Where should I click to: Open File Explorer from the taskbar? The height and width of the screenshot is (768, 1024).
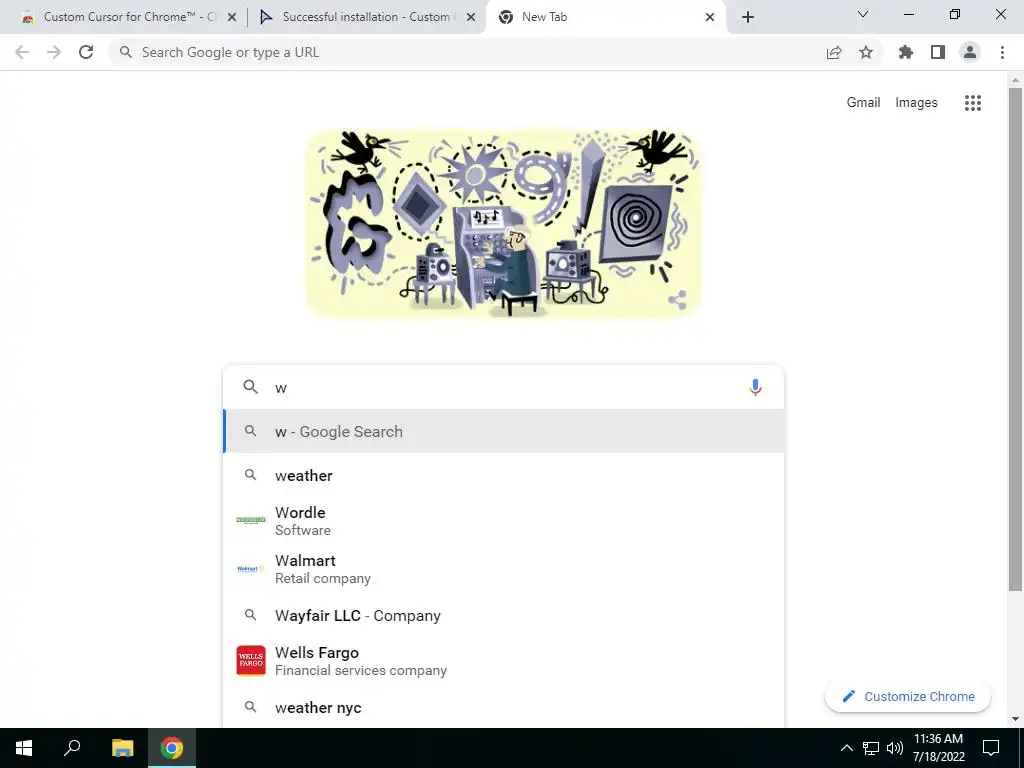pos(122,748)
